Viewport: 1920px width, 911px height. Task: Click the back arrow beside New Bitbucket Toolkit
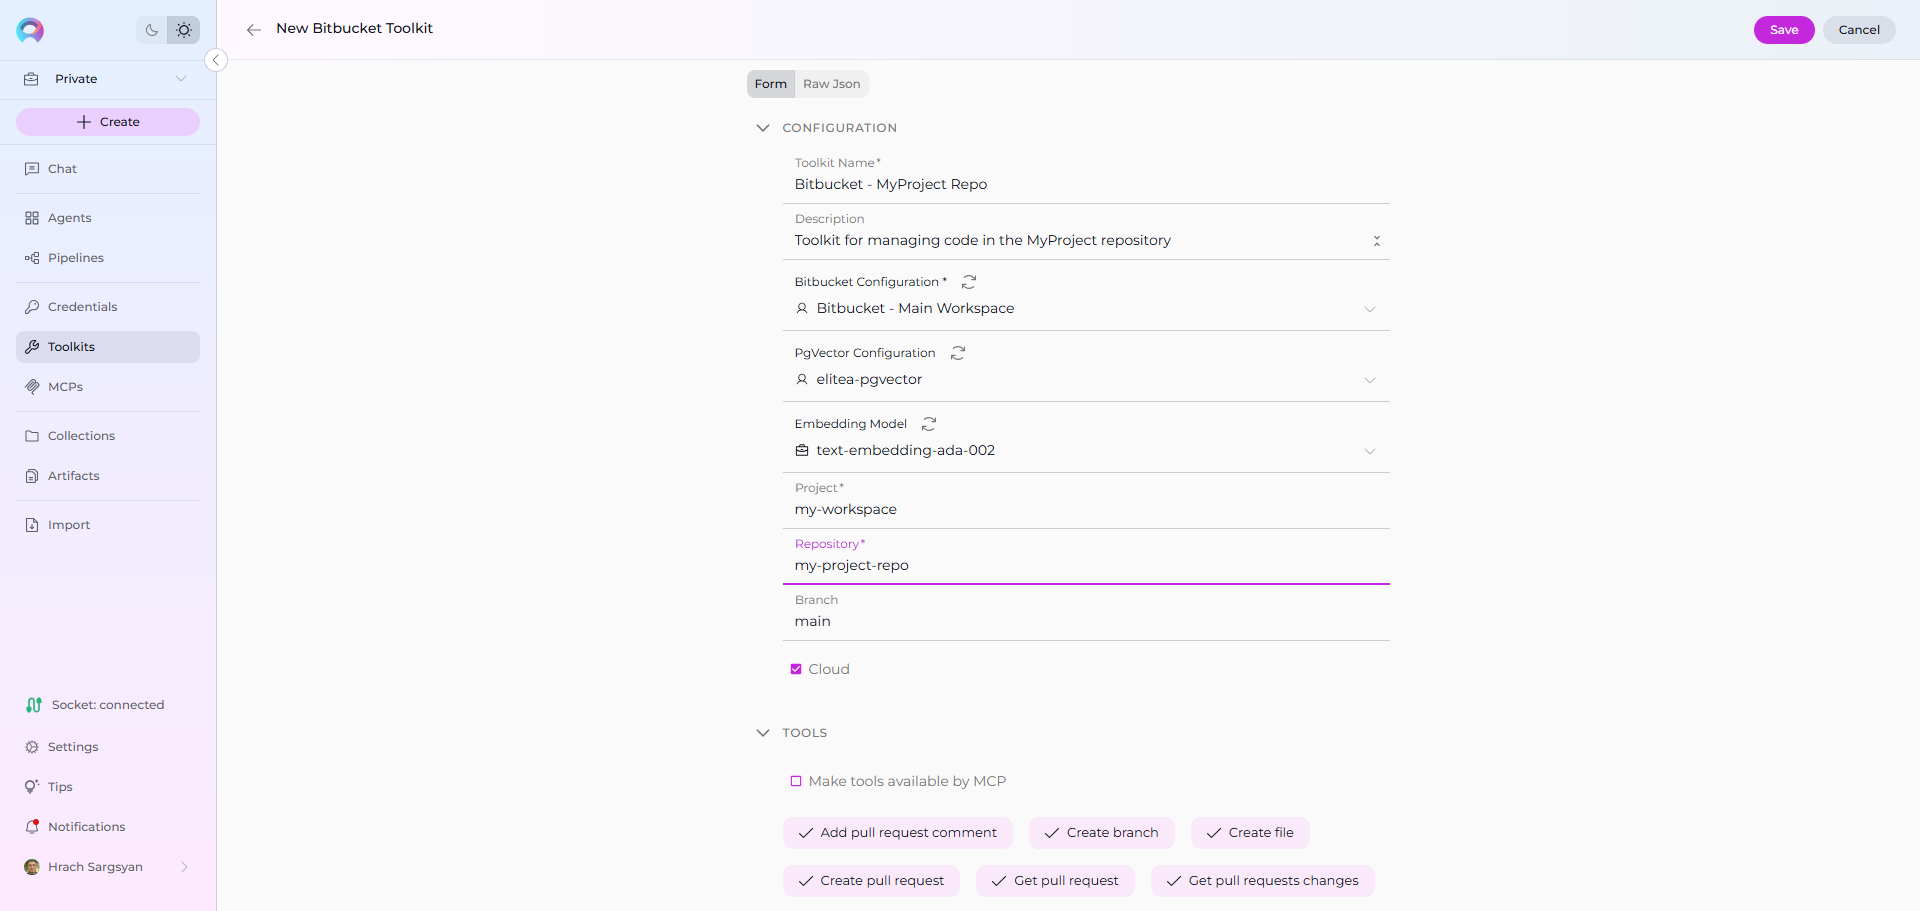[254, 30]
